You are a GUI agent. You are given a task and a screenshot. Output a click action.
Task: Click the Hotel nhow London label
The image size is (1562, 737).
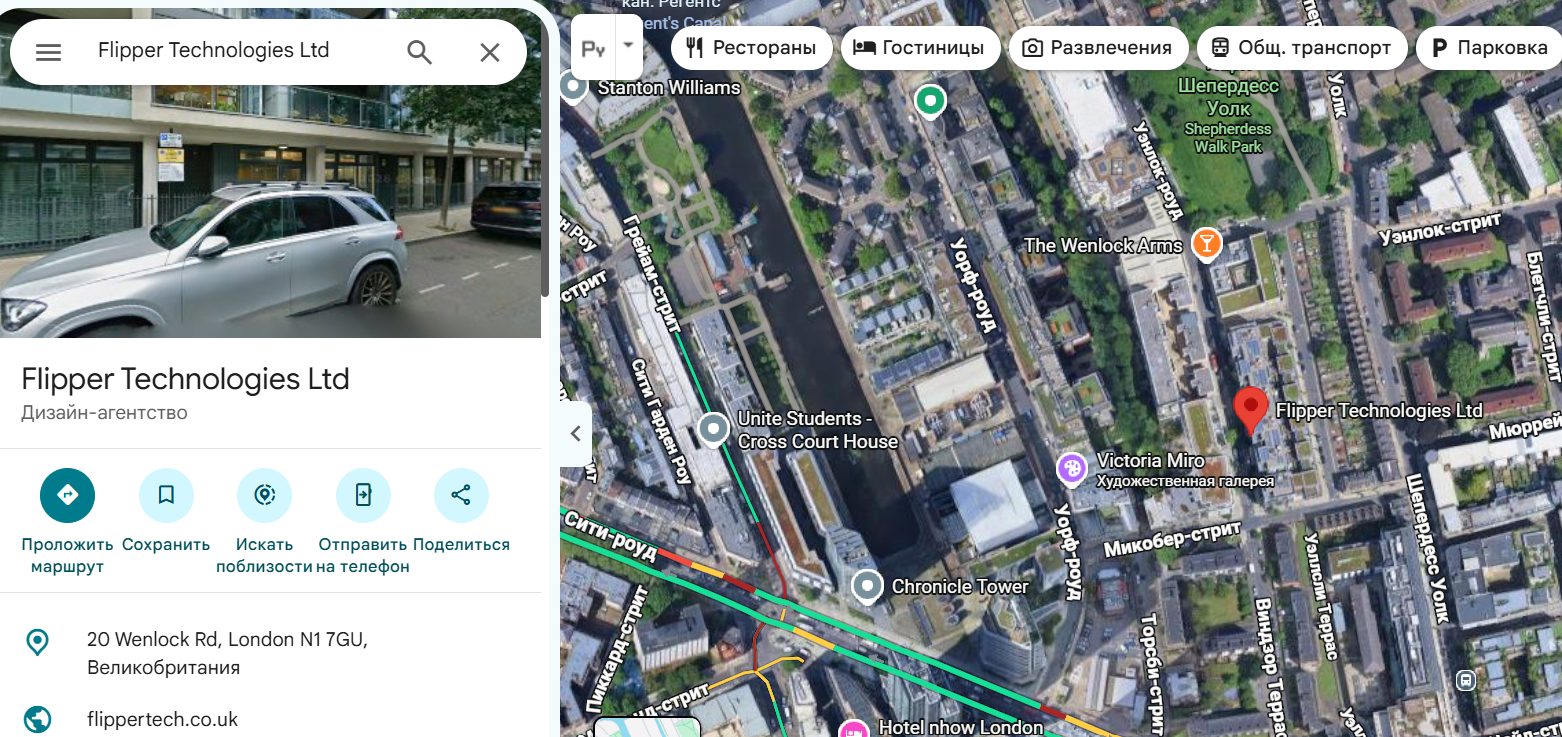[960, 727]
